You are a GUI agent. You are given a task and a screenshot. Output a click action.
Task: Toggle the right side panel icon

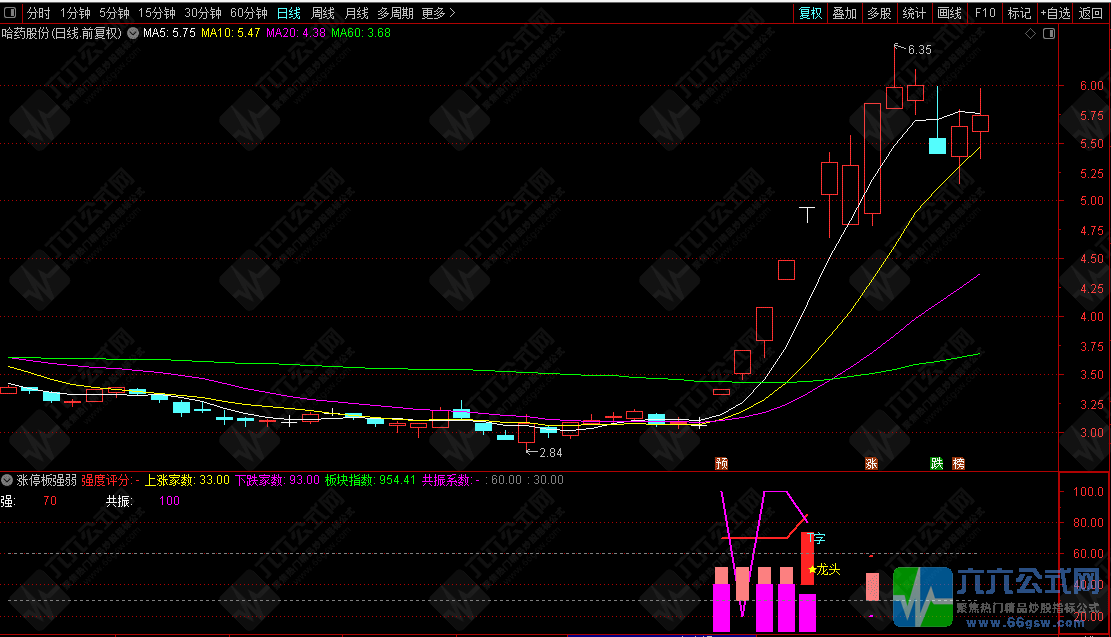pyautogui.click(x=1049, y=33)
